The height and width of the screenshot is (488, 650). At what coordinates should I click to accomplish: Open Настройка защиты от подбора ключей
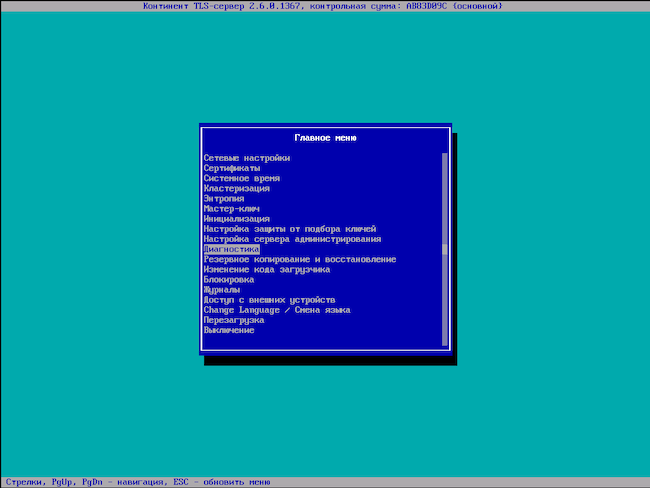(290, 229)
